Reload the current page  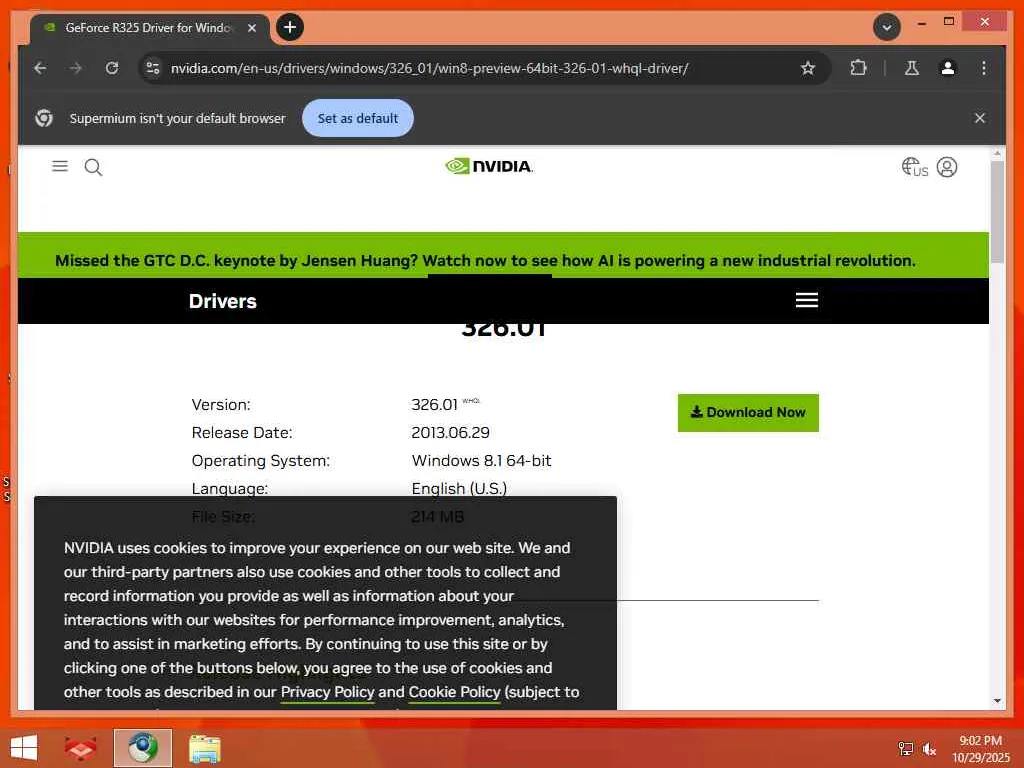pyautogui.click(x=112, y=68)
